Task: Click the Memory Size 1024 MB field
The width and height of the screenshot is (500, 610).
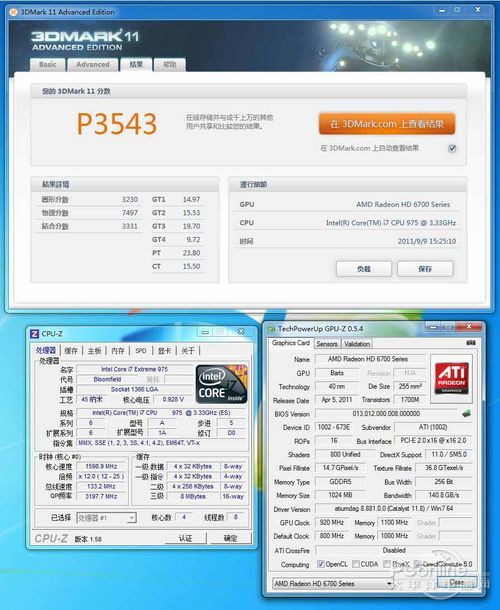Action: pos(340,495)
